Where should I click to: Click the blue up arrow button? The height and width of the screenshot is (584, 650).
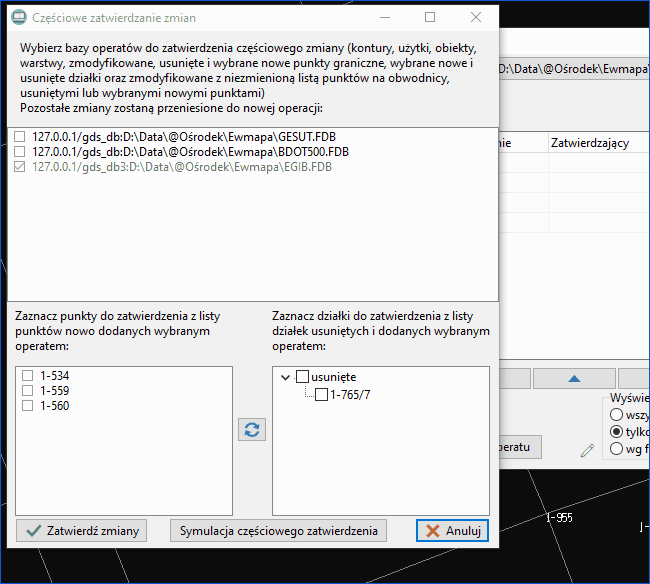click(x=574, y=378)
